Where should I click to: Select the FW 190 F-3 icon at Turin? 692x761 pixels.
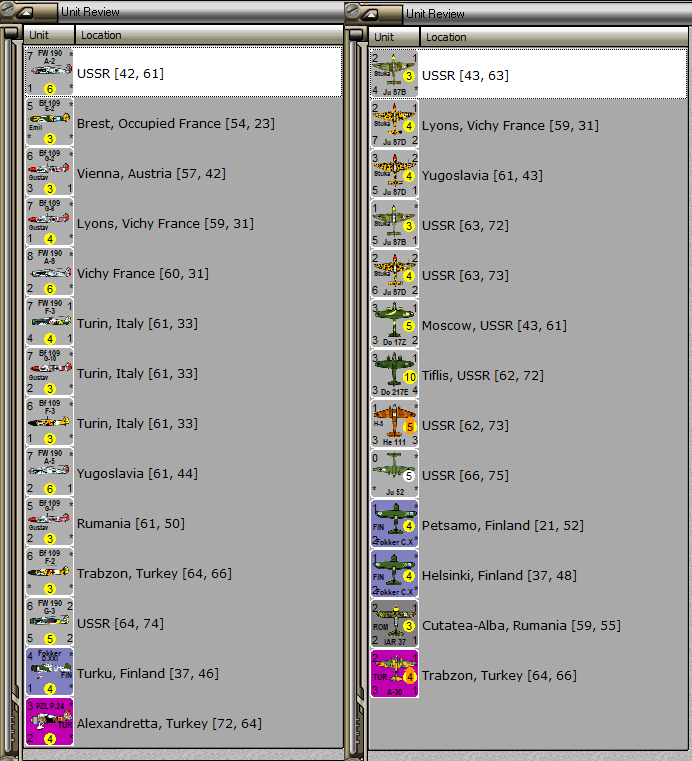49,322
